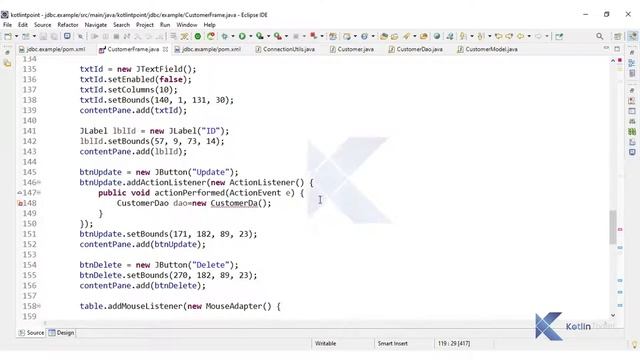This screenshot has width=640, height=360.
Task: Click the Smart Insert status field
Action: click(x=392, y=344)
